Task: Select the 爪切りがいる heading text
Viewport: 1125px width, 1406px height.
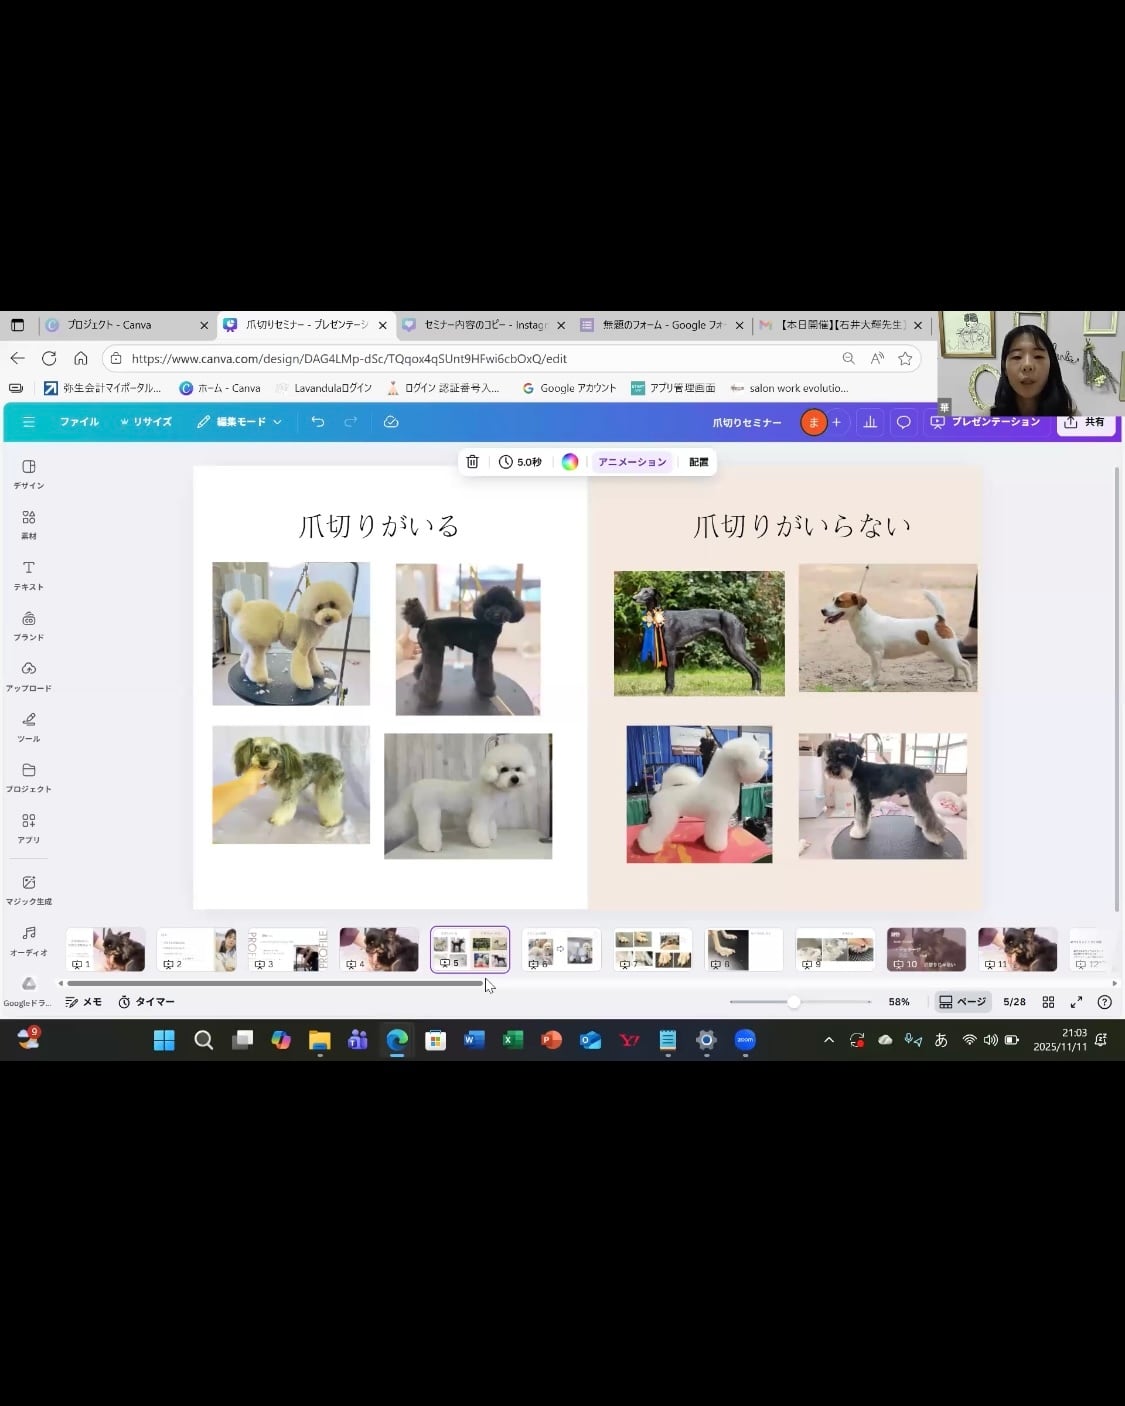Action: [379, 526]
